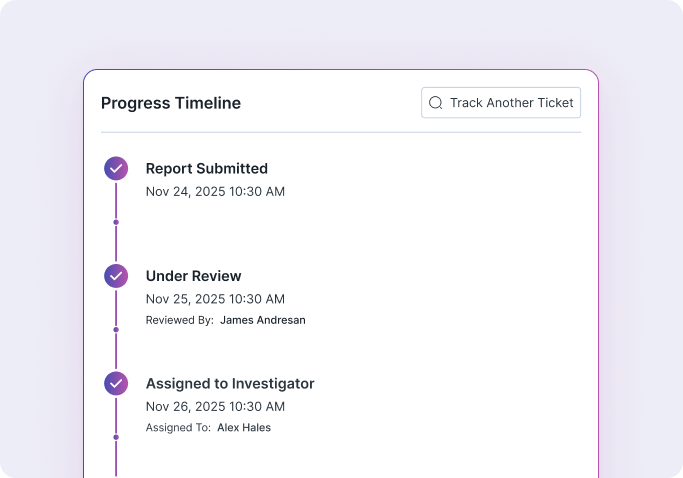Click reviewer name James Andresan
The image size is (683, 478).
coord(263,321)
